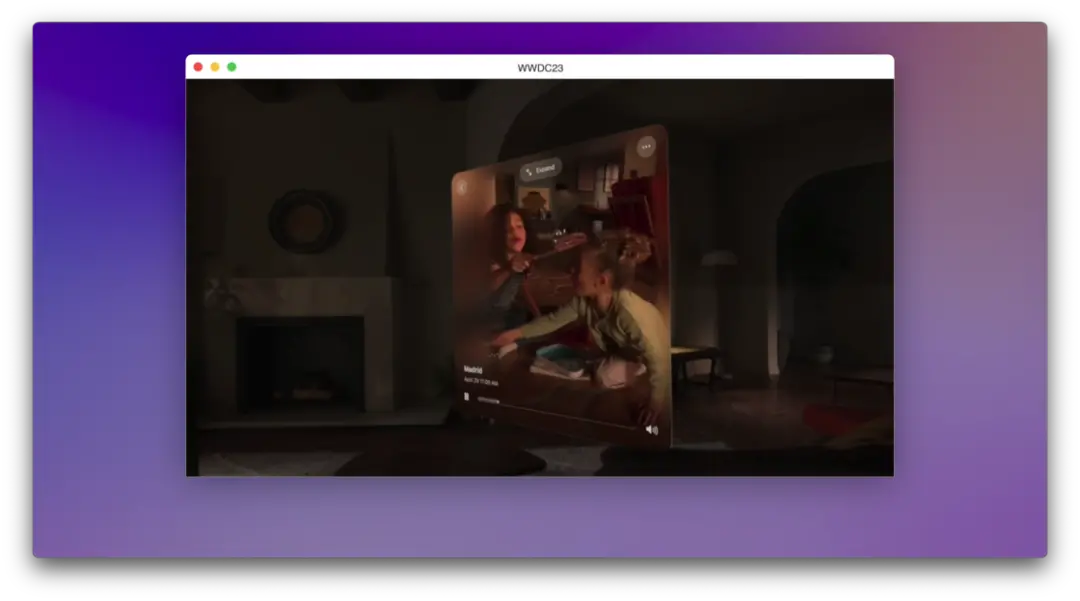
Task: Open the three-dot more options menu
Action: (645, 147)
